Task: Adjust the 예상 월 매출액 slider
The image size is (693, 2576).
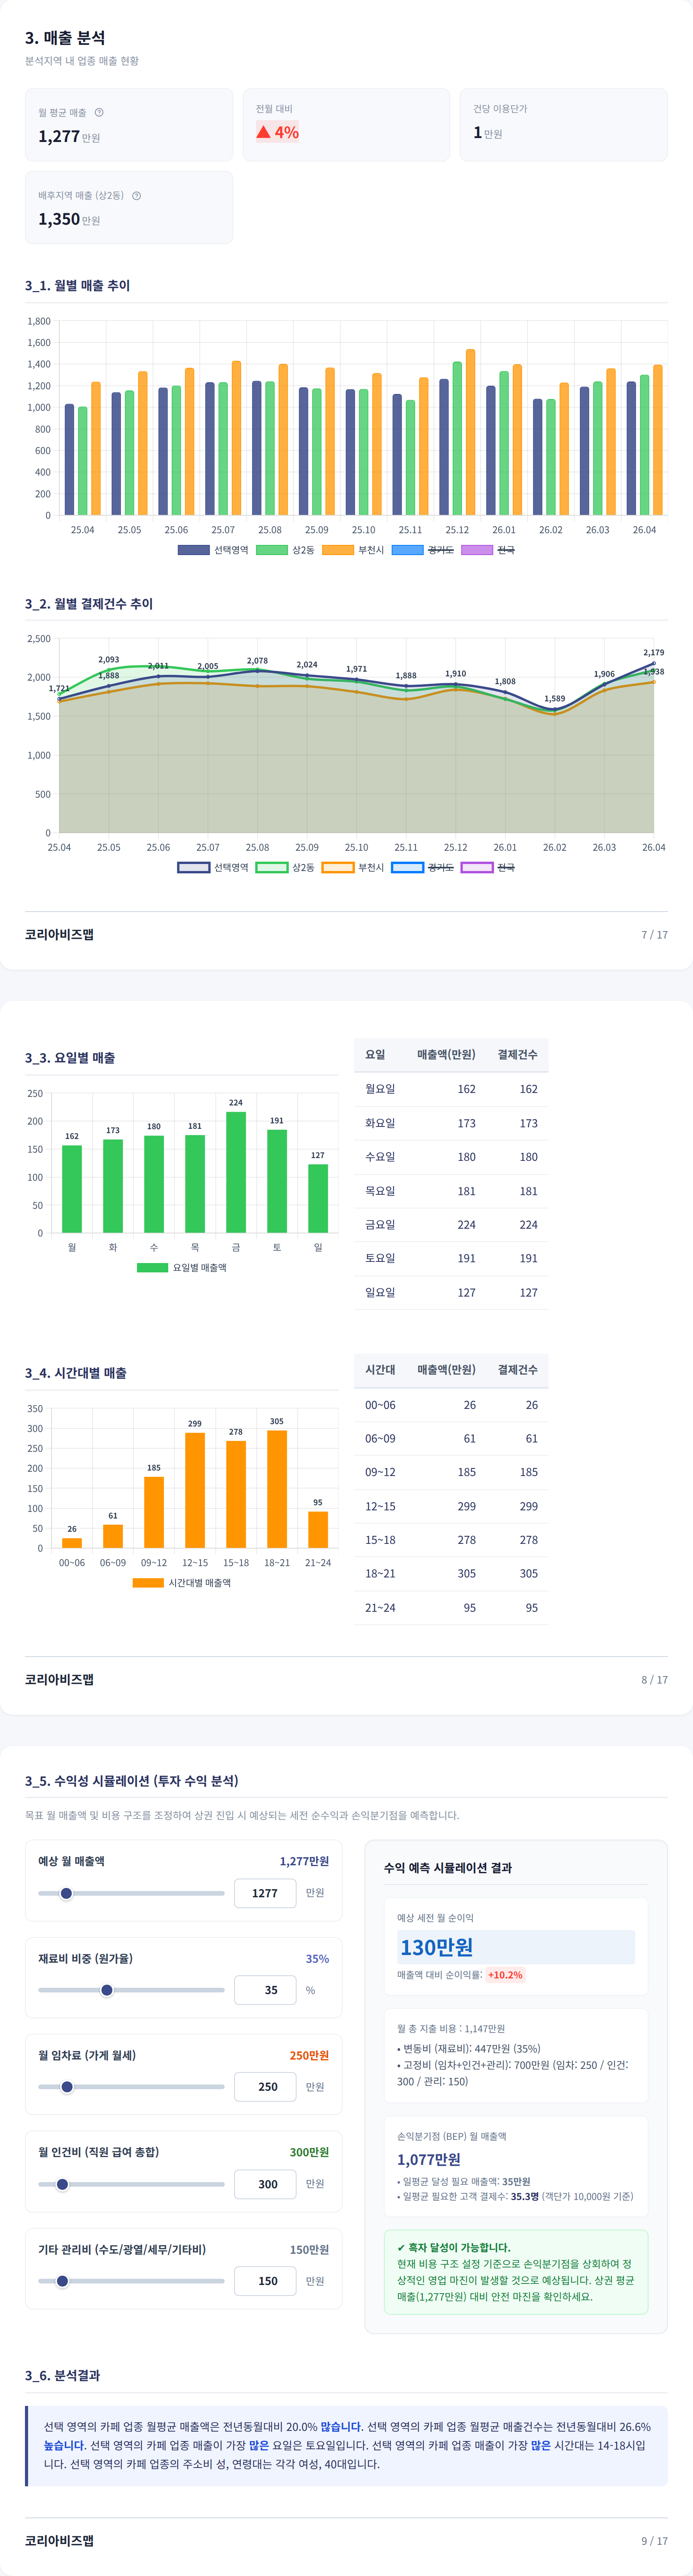Action: click(131, 1893)
